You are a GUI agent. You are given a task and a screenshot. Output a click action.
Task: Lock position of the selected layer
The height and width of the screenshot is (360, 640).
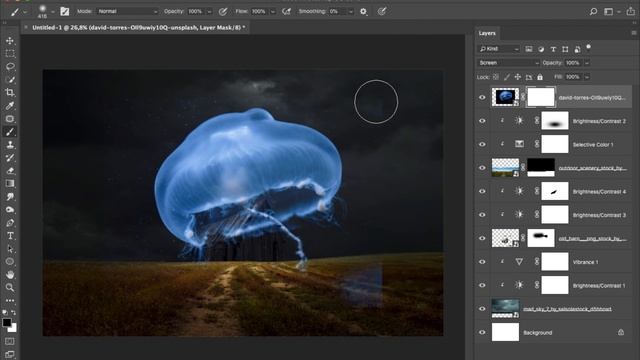[518, 77]
